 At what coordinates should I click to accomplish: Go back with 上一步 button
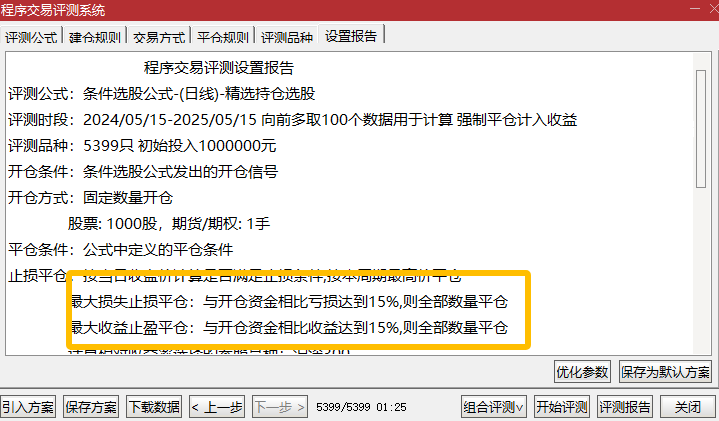tap(217, 407)
